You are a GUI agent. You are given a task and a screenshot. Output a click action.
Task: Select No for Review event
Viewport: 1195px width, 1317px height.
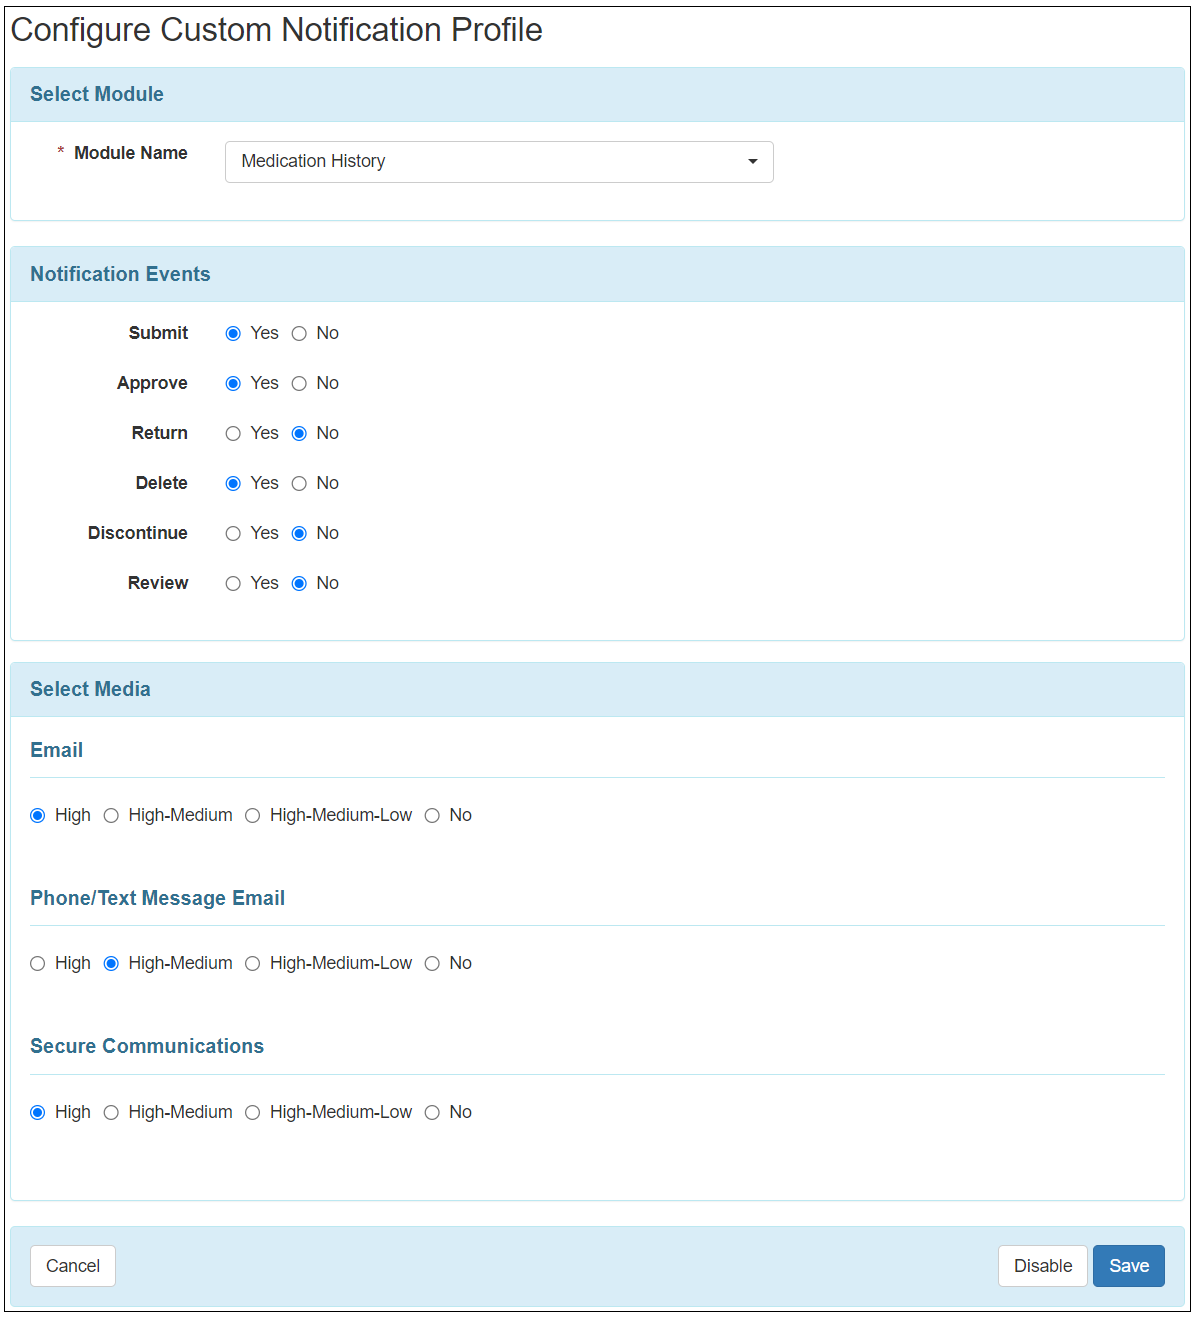[299, 584]
